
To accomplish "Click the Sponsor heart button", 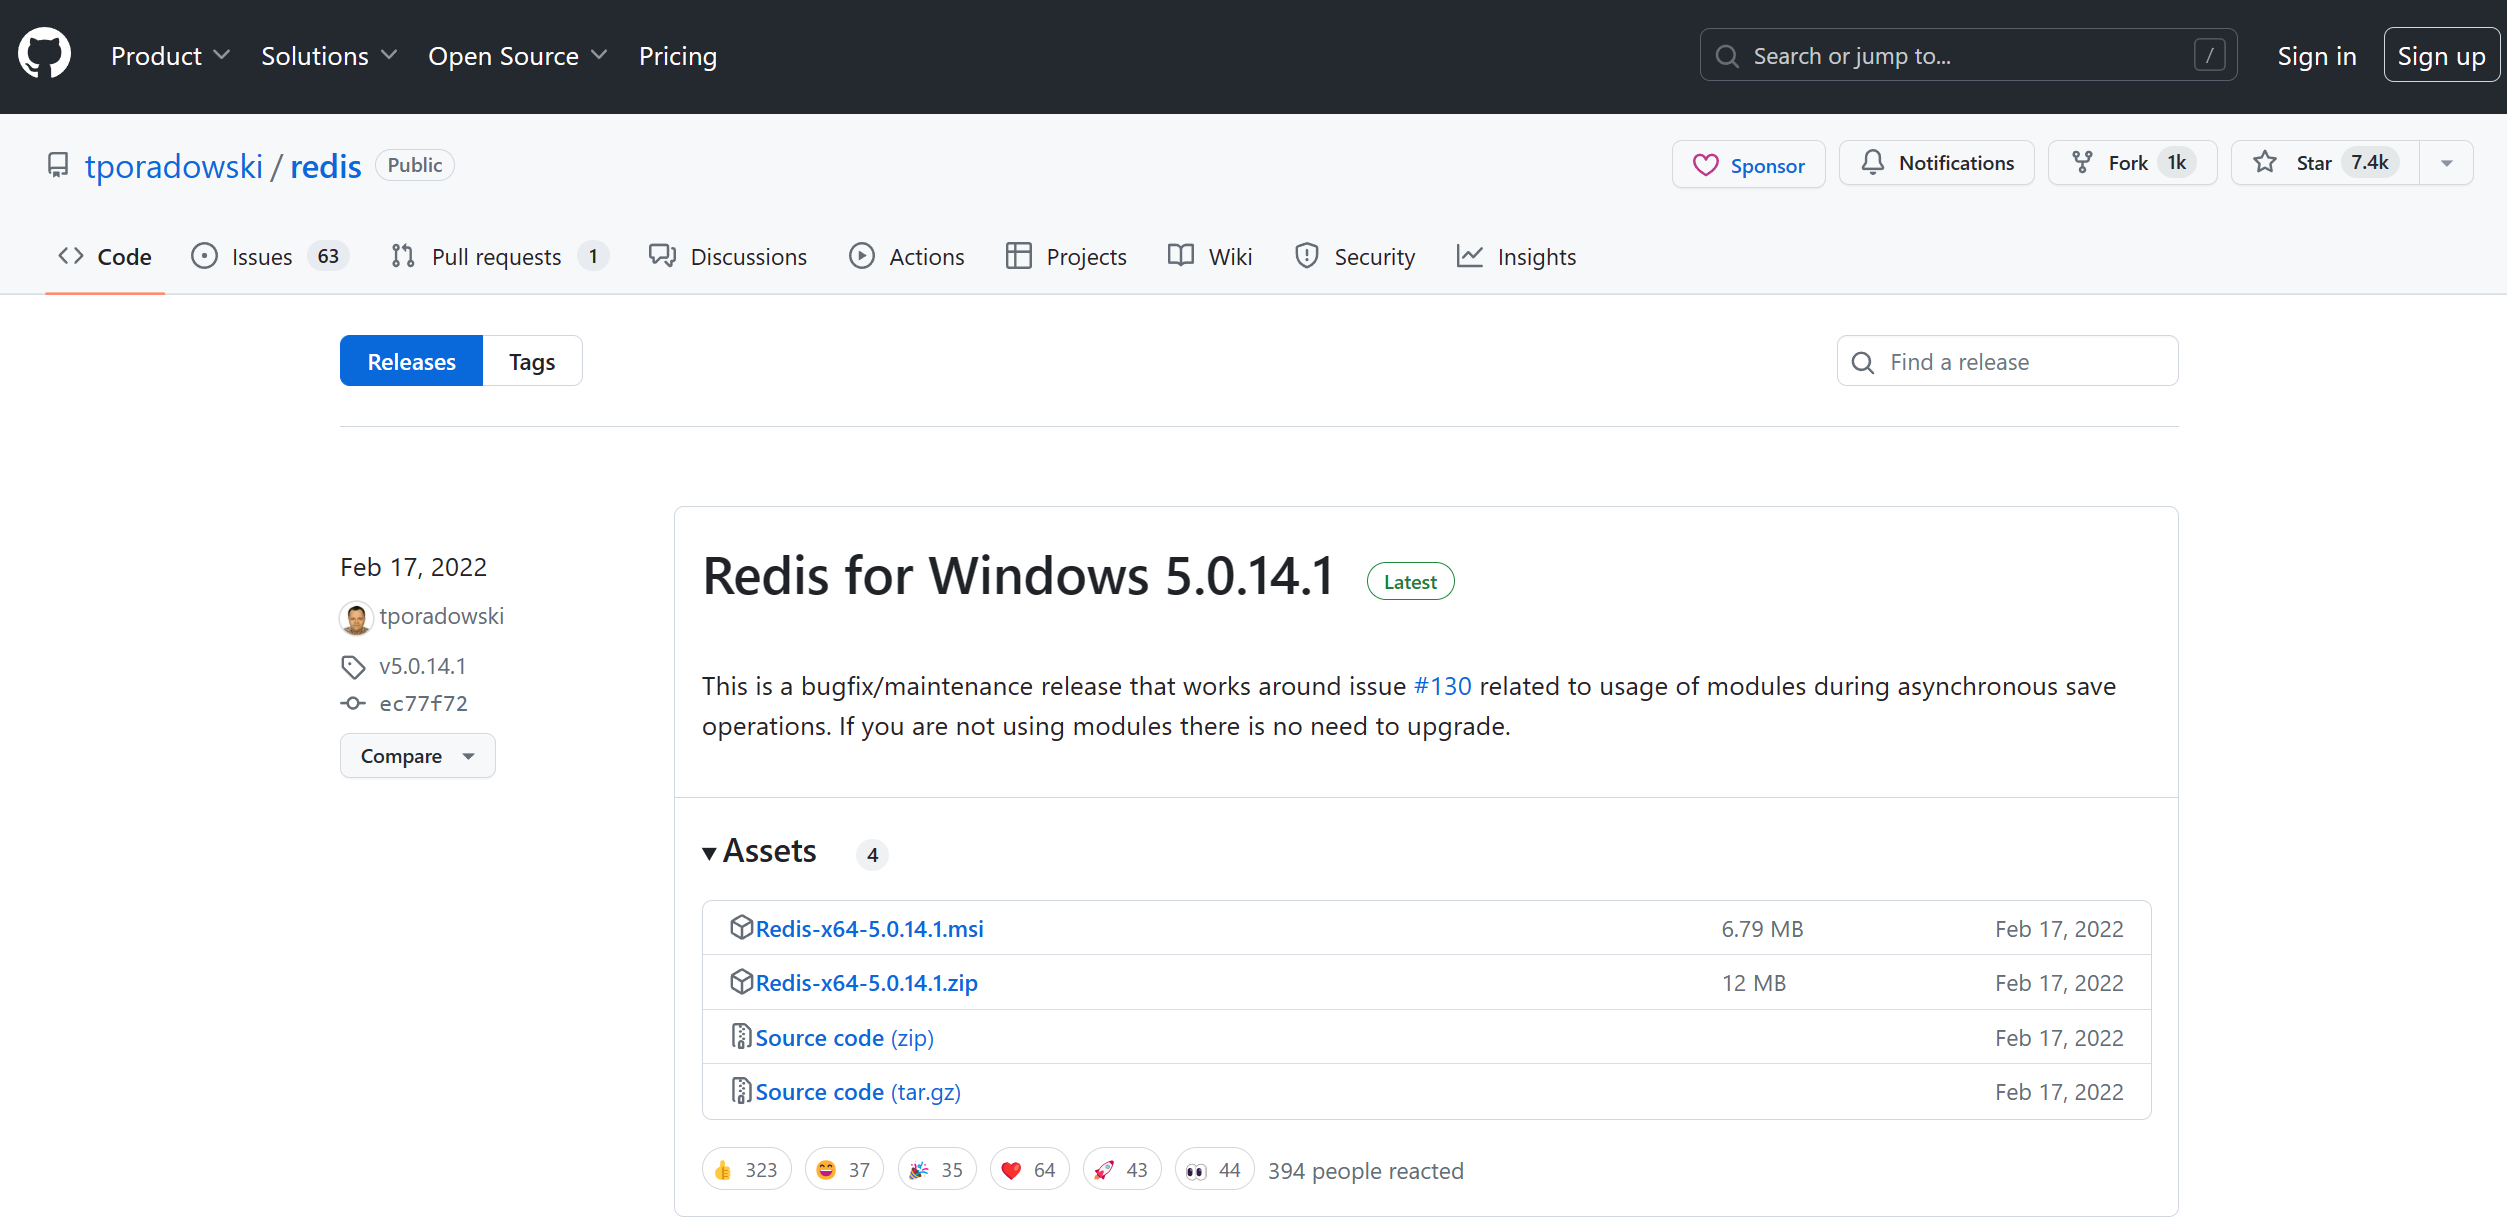I will point(1748,165).
